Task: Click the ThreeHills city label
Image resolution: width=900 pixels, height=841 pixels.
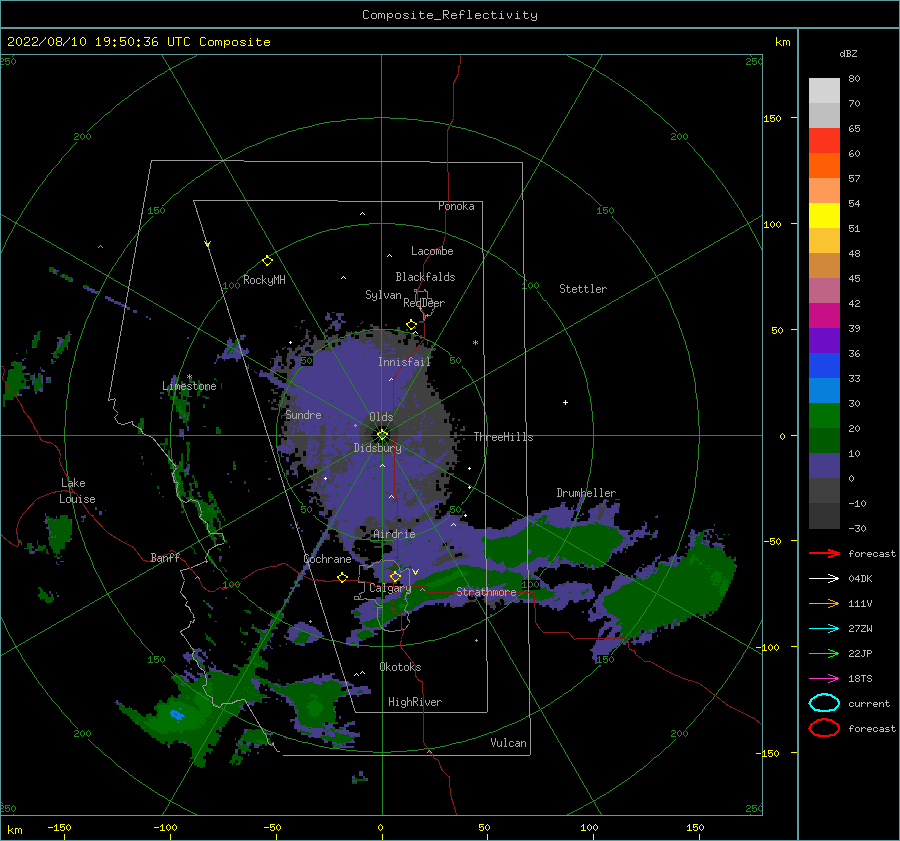Action: tap(503, 437)
